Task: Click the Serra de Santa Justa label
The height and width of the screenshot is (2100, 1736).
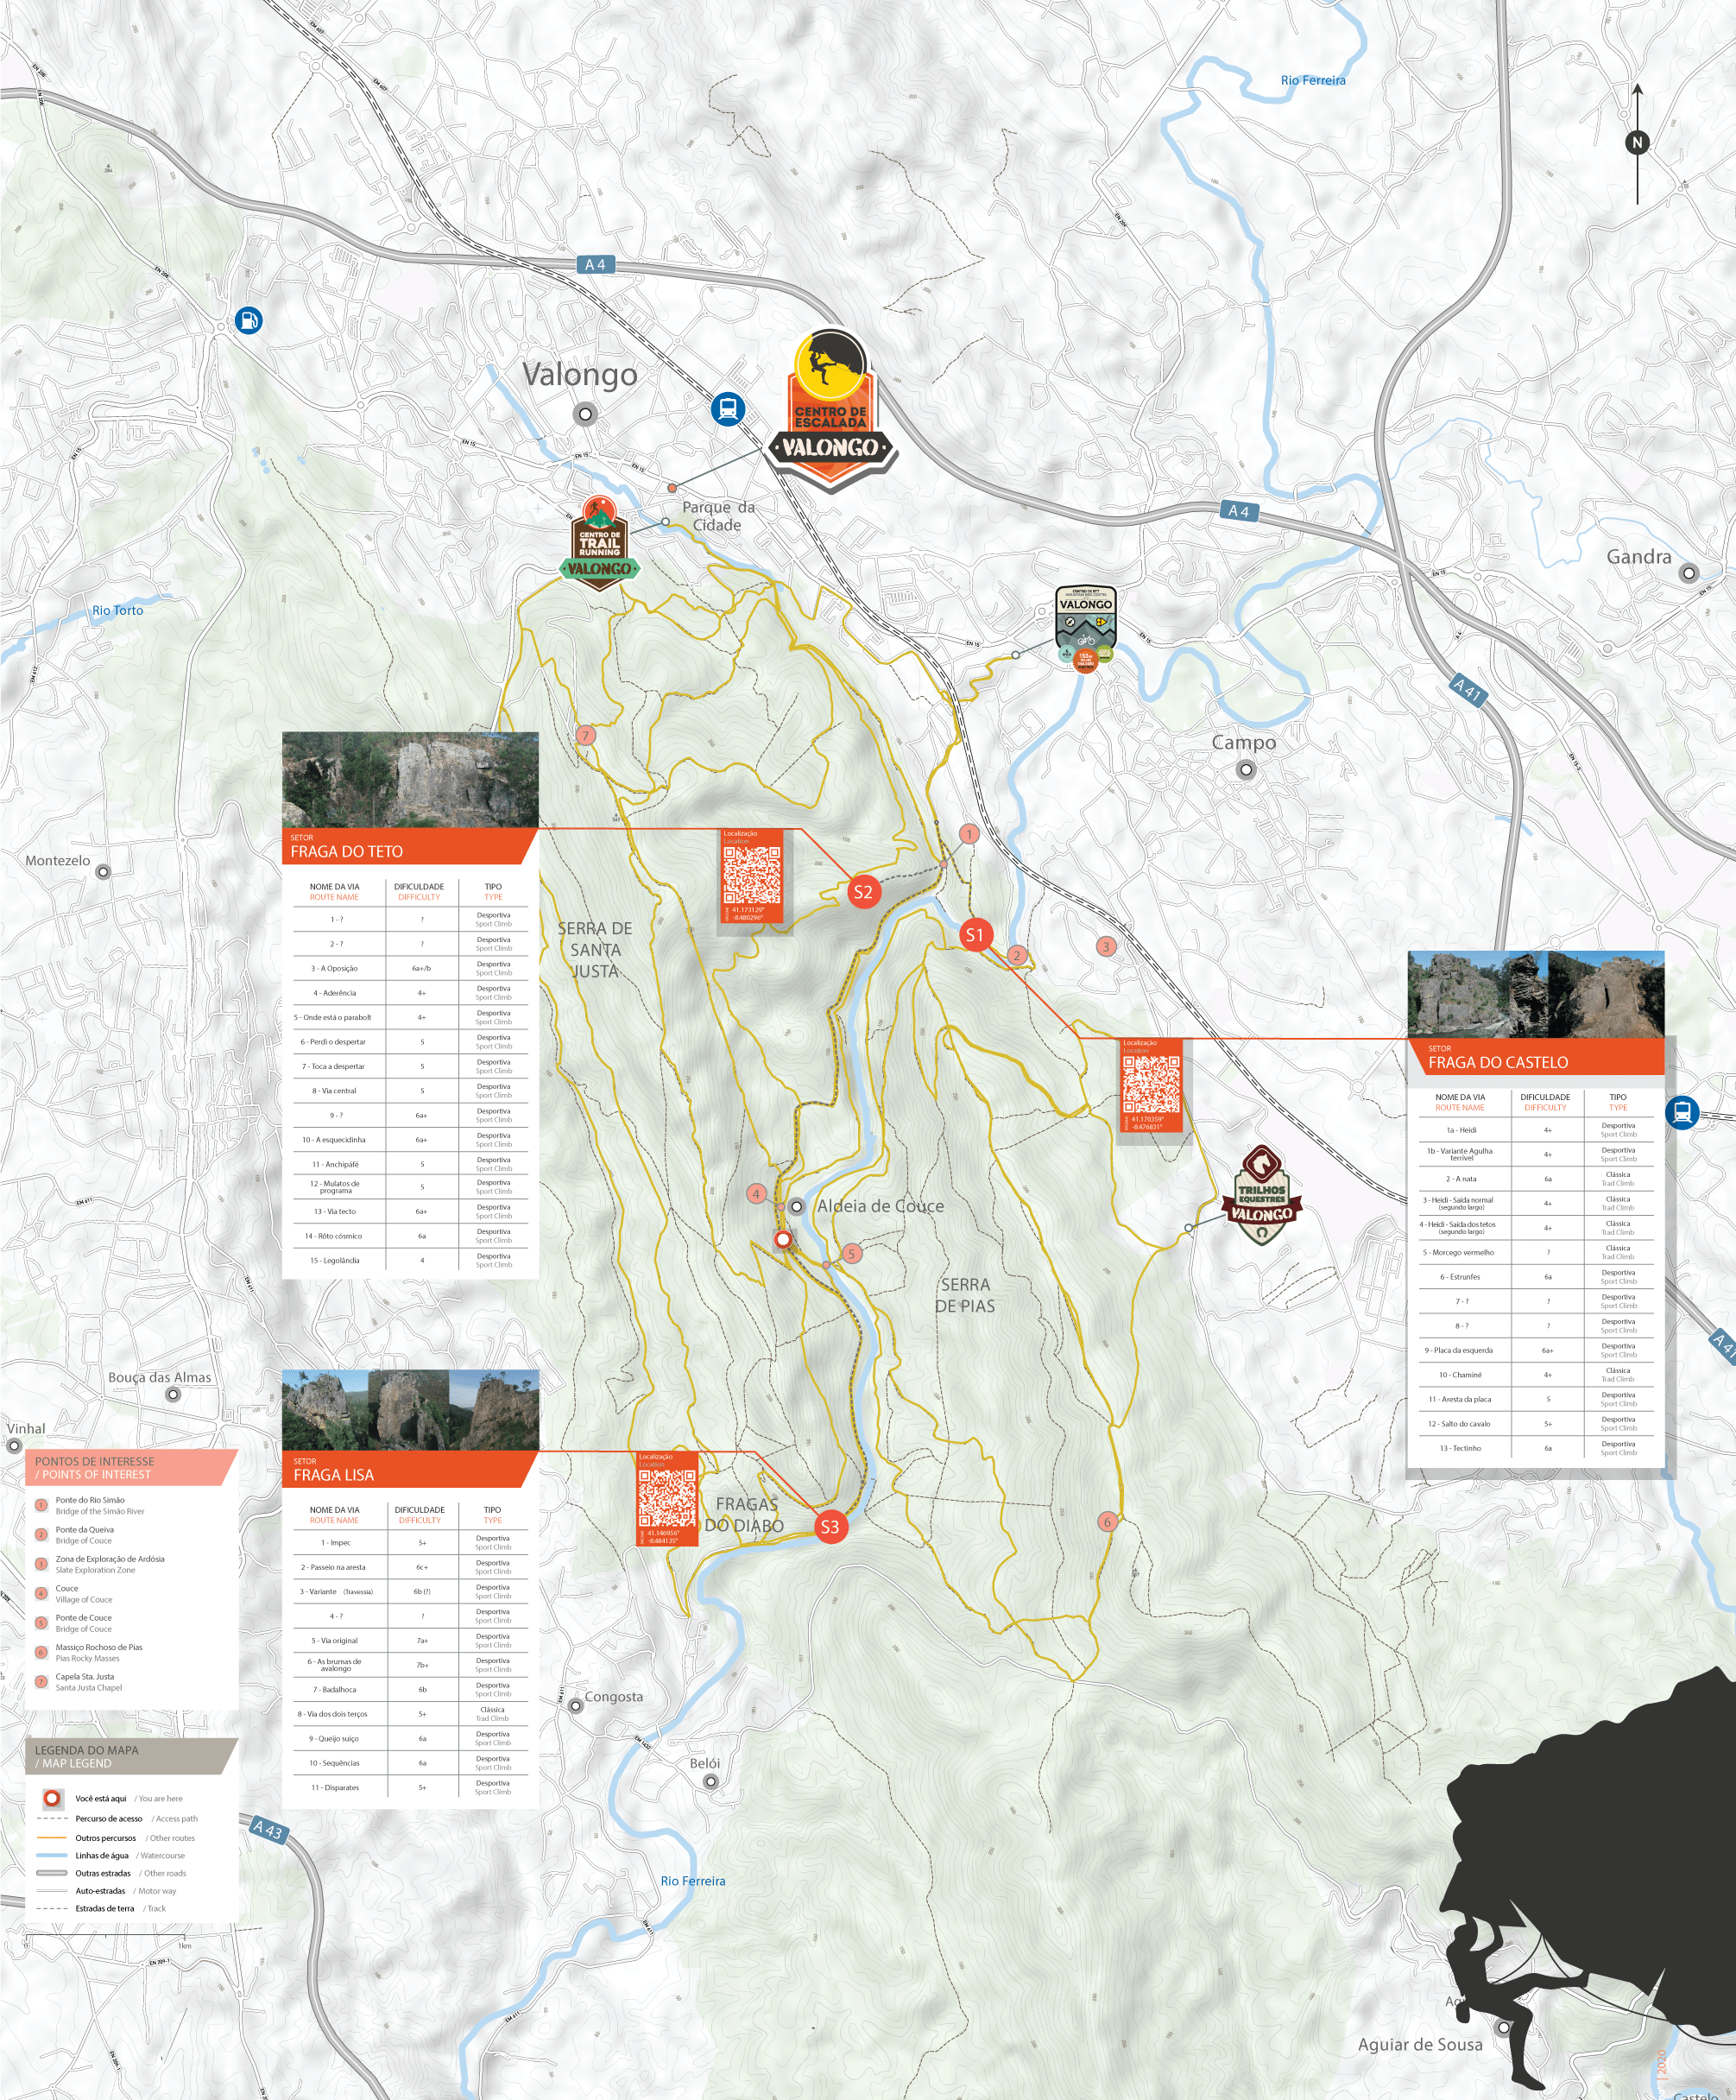Action: [595, 949]
